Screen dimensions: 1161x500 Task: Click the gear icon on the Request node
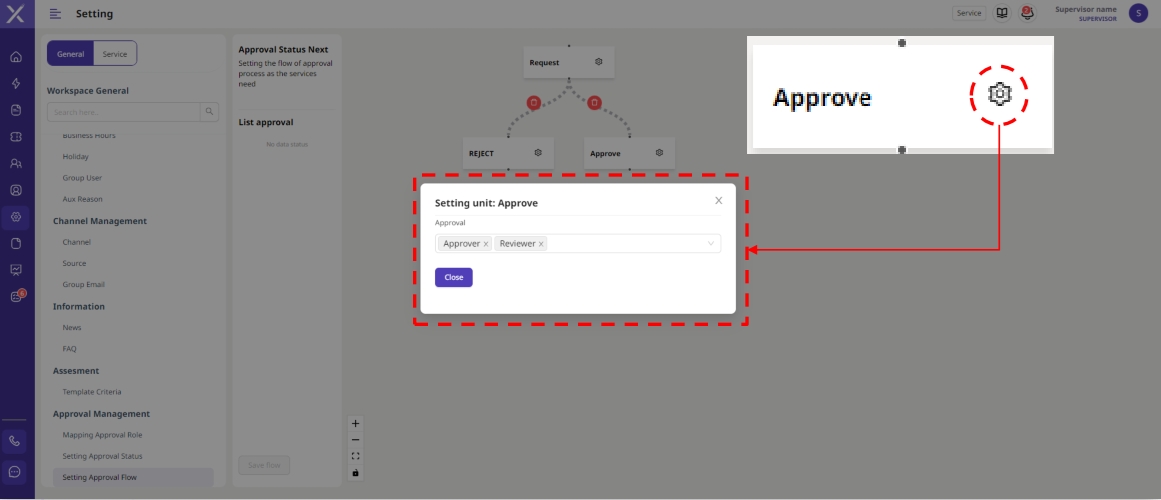click(x=599, y=62)
